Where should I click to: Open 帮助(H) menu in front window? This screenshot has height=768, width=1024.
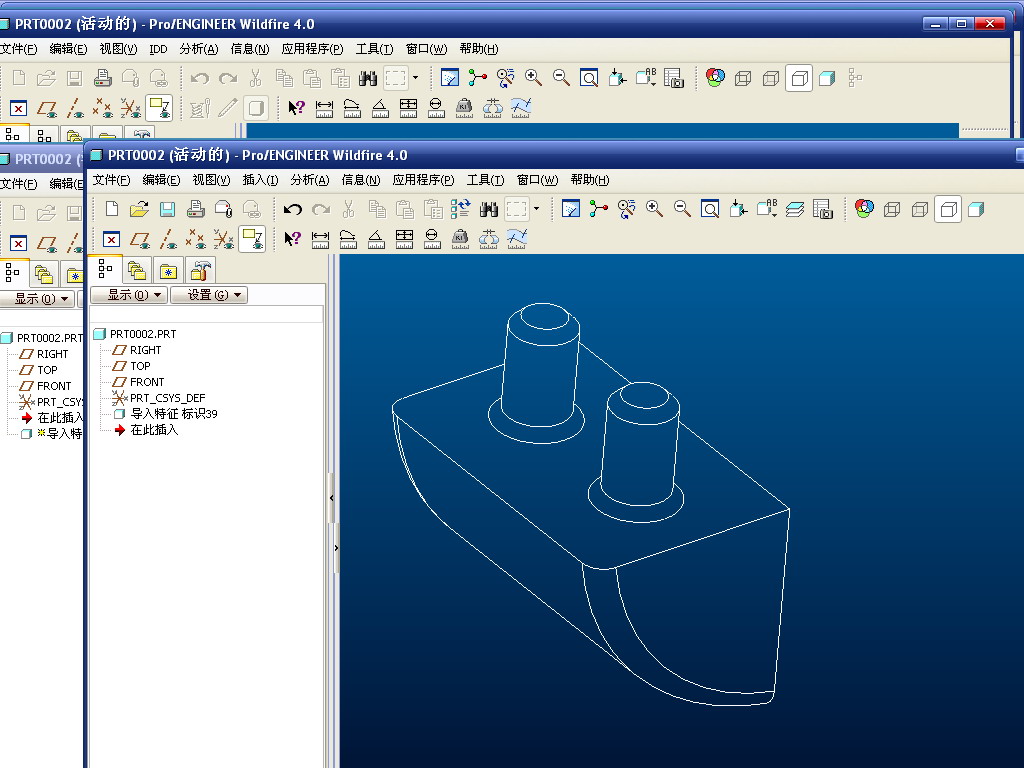(x=590, y=180)
